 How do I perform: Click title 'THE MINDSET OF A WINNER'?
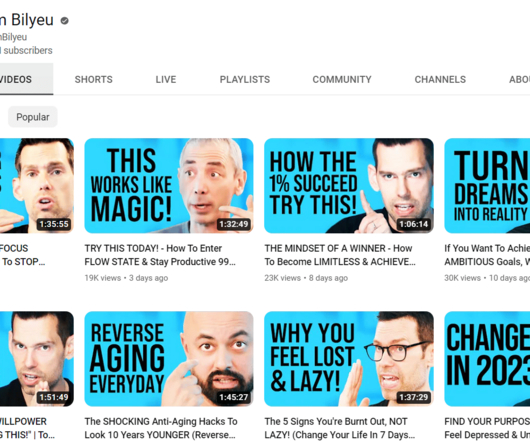pos(340,255)
